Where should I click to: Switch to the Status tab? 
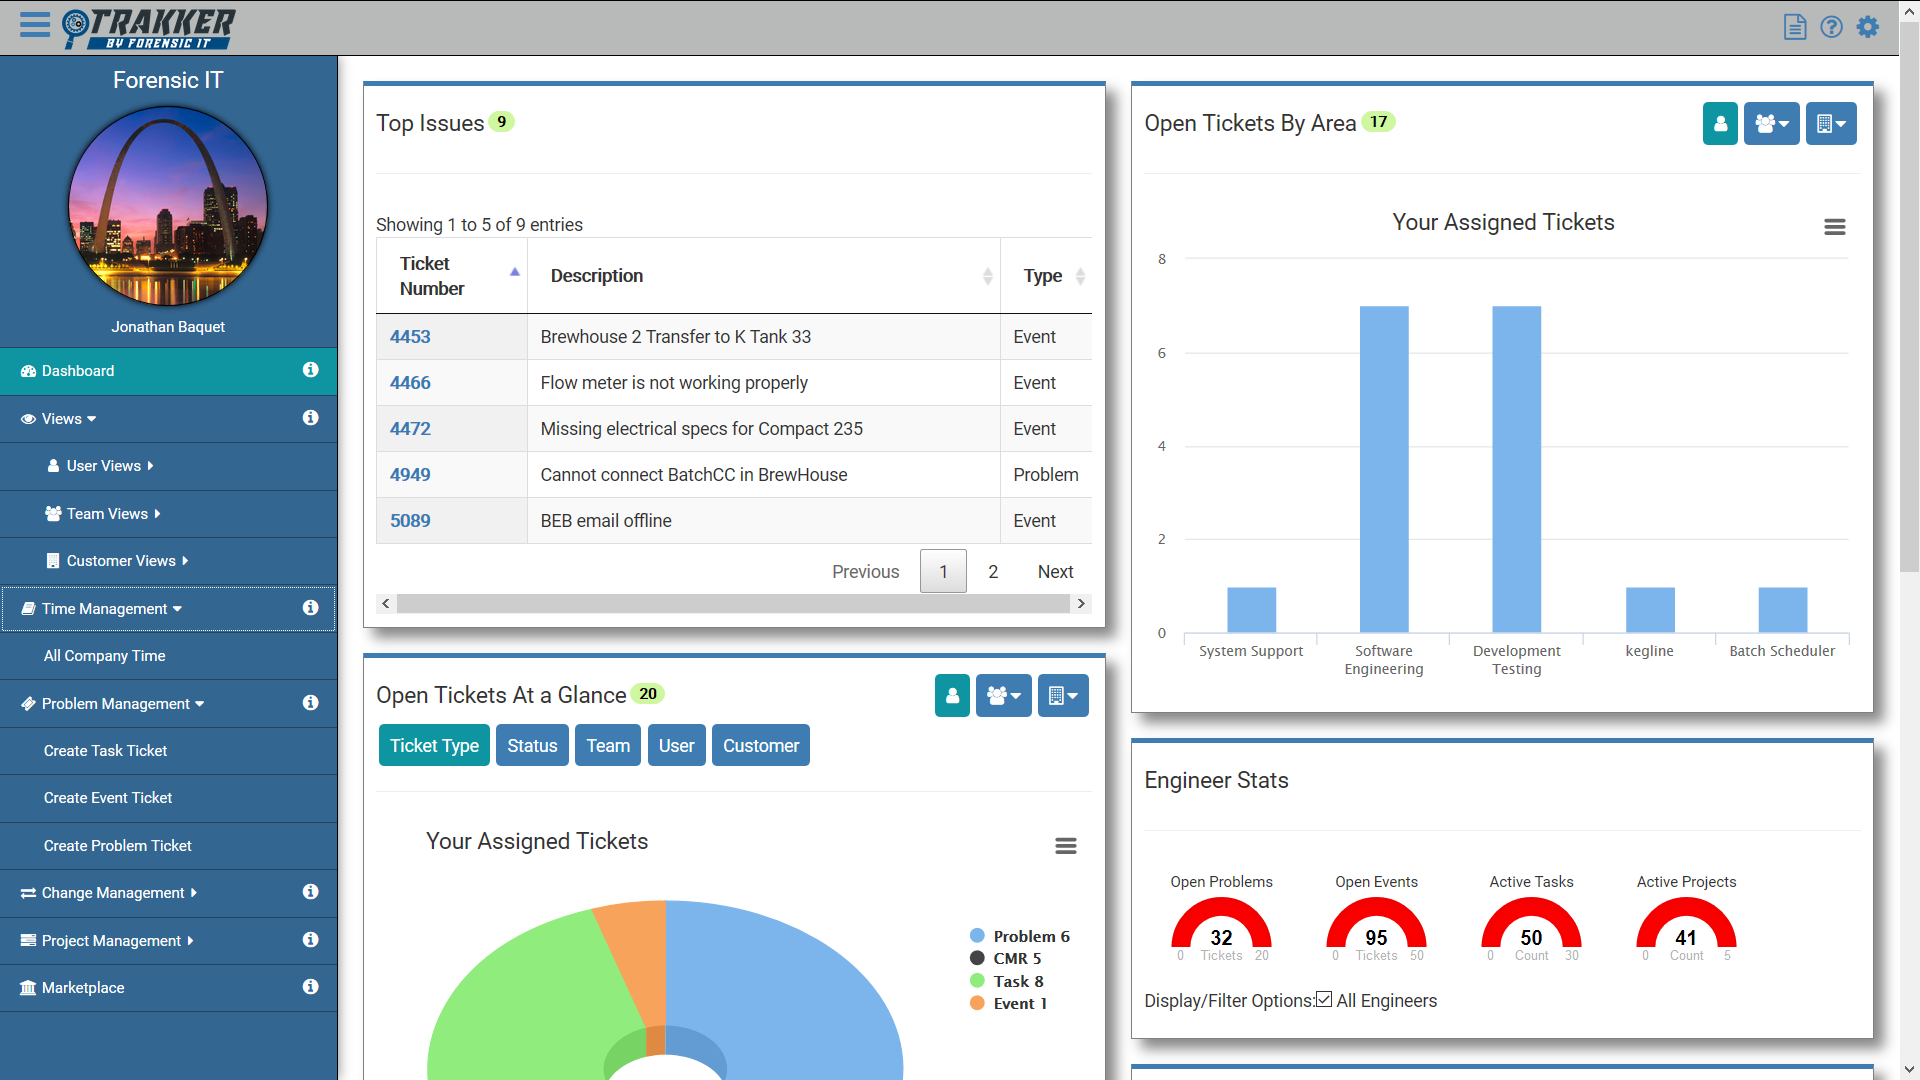pyautogui.click(x=532, y=746)
